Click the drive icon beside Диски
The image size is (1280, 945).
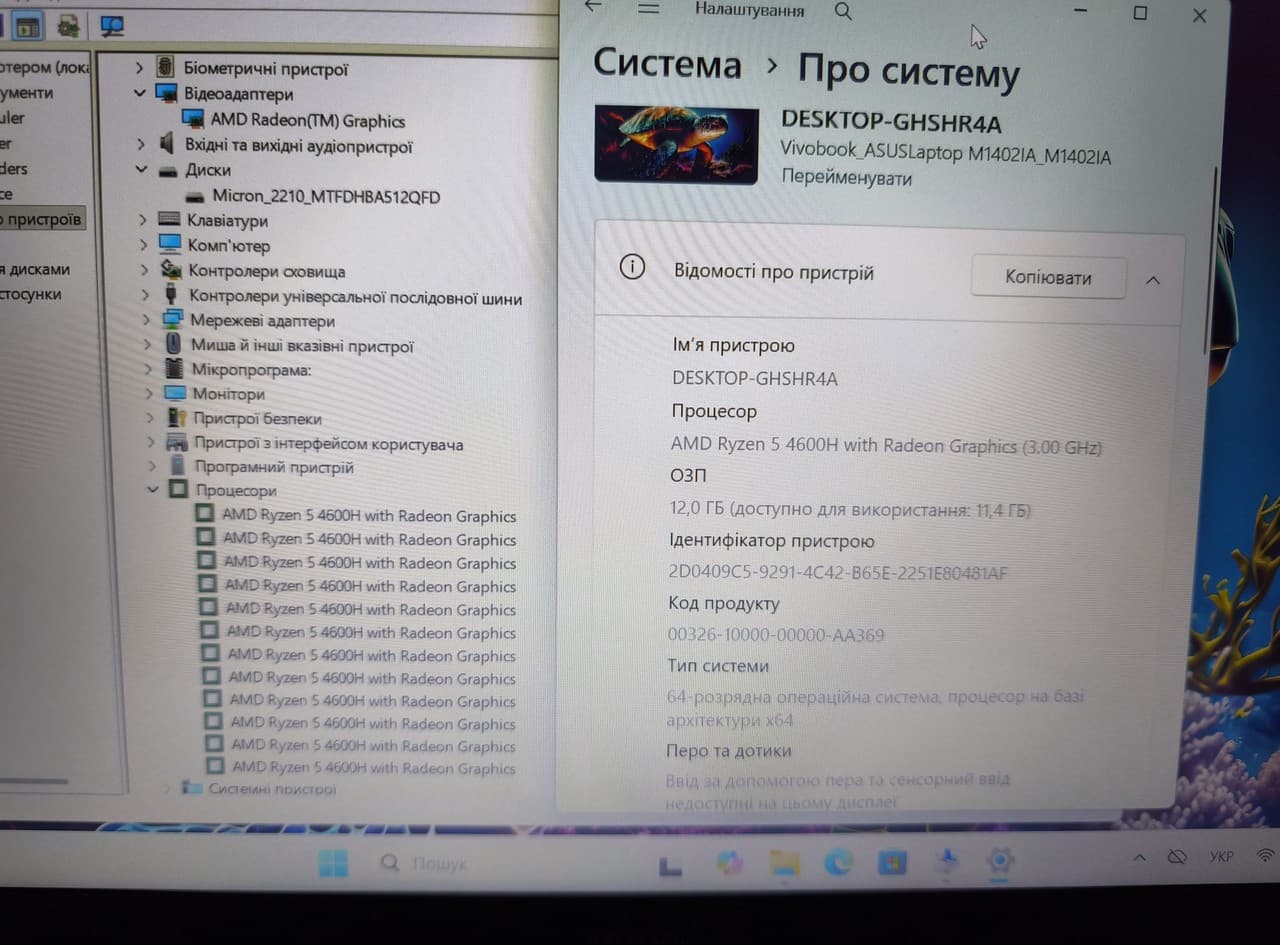click(x=168, y=171)
